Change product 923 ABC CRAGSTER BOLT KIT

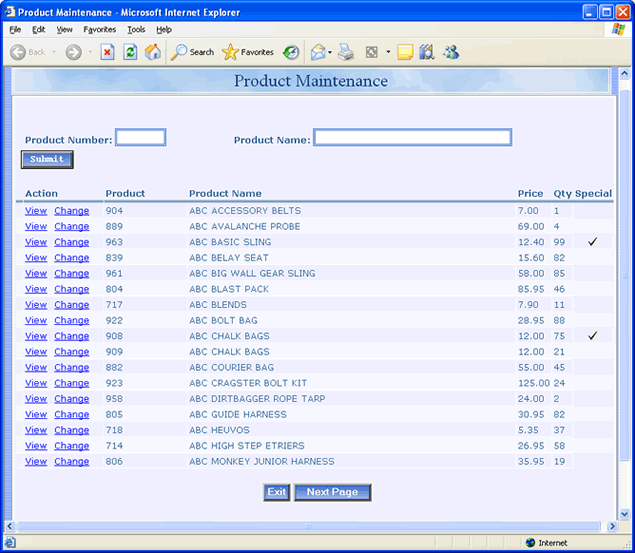(72, 383)
